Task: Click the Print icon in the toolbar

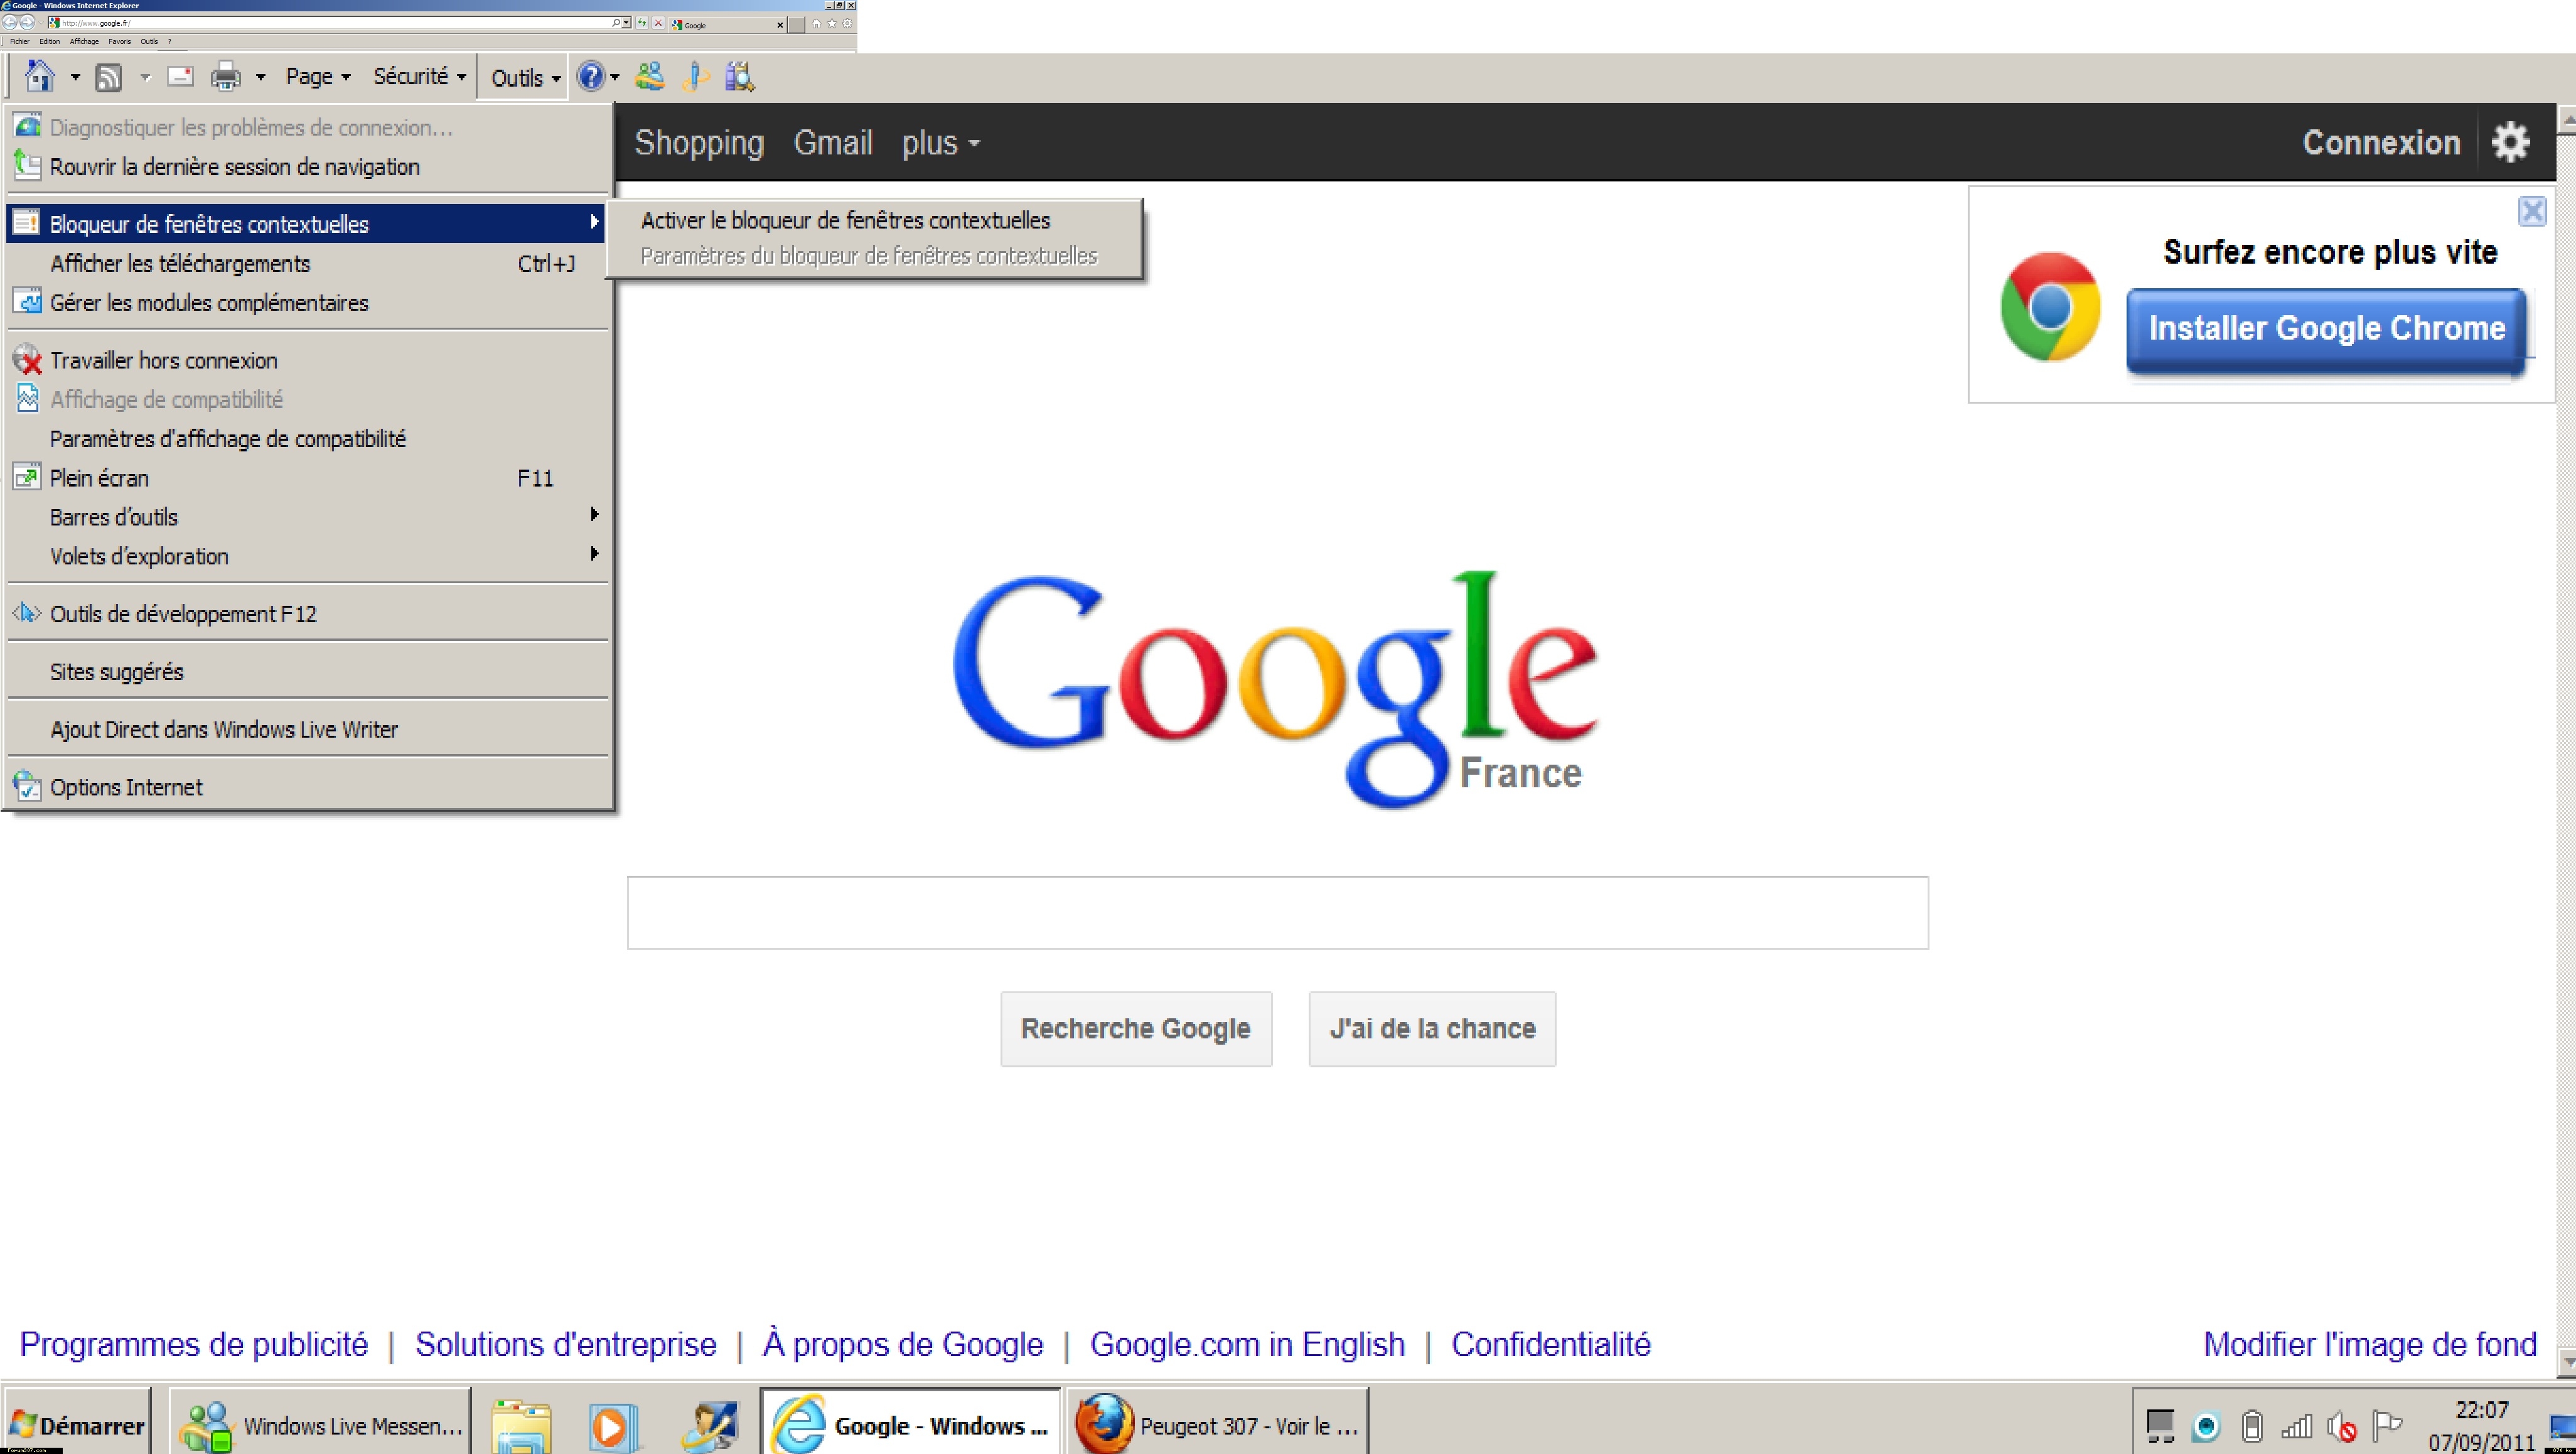Action: [226, 77]
